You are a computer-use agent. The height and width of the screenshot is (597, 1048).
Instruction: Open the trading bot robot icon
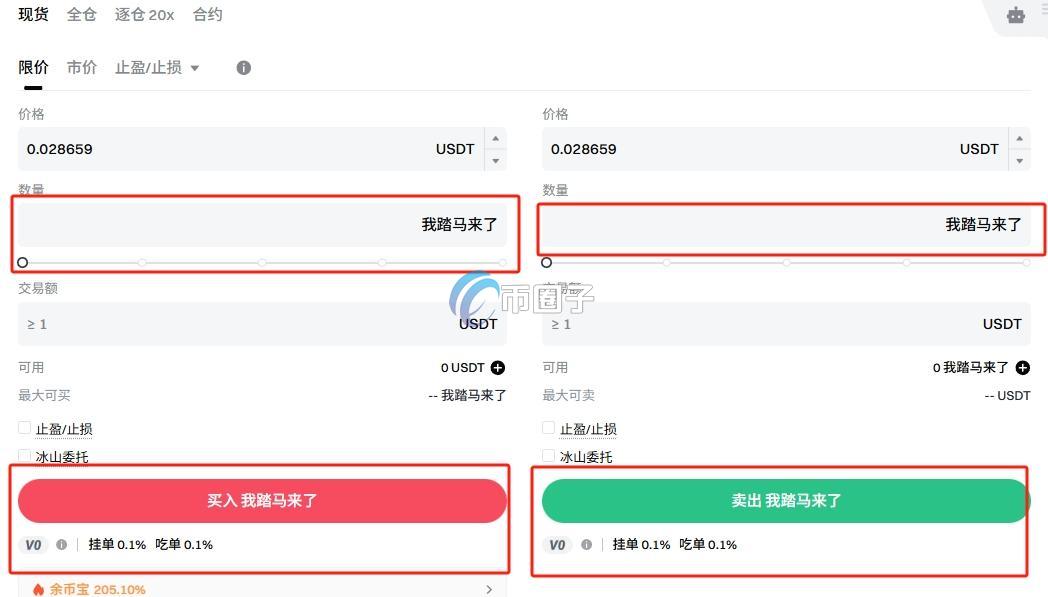click(1016, 16)
